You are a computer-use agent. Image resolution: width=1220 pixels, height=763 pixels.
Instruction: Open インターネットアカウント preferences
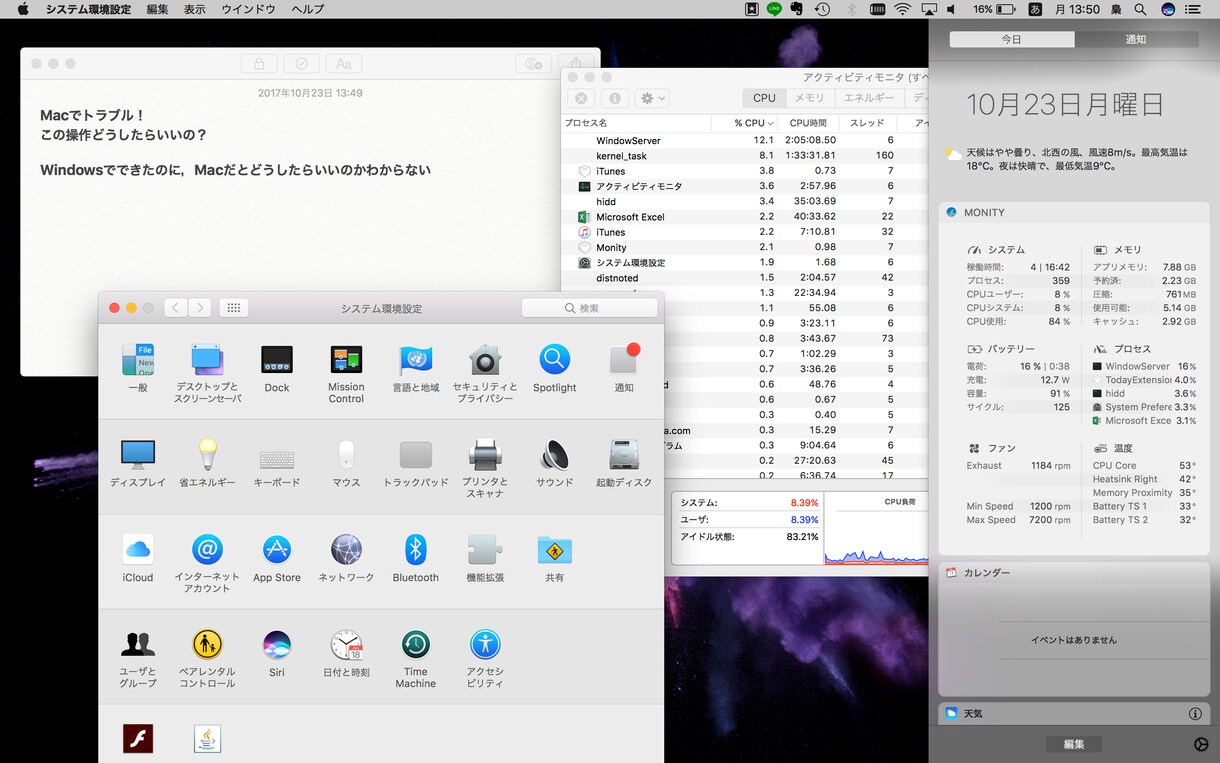[x=207, y=563]
